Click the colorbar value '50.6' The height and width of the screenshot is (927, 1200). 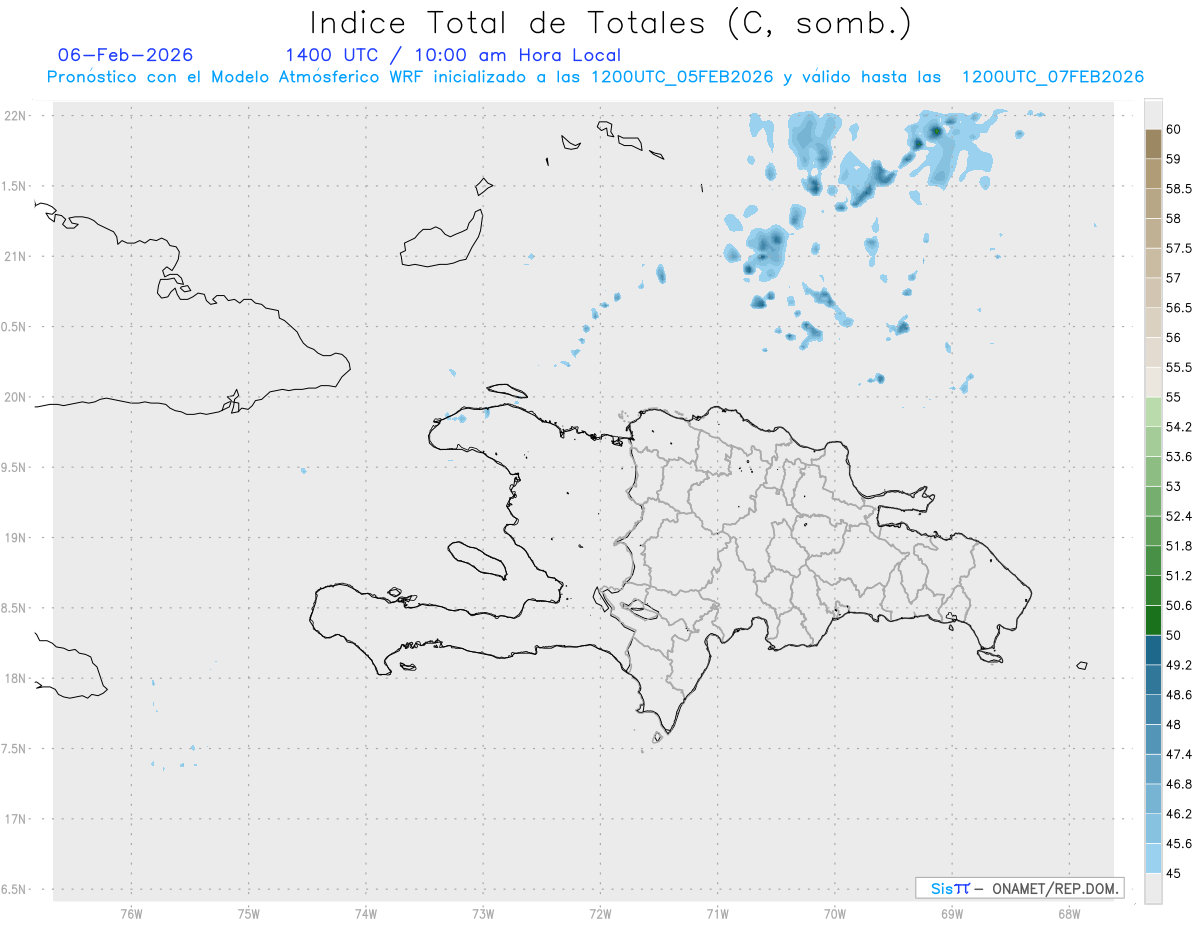coord(1179,606)
